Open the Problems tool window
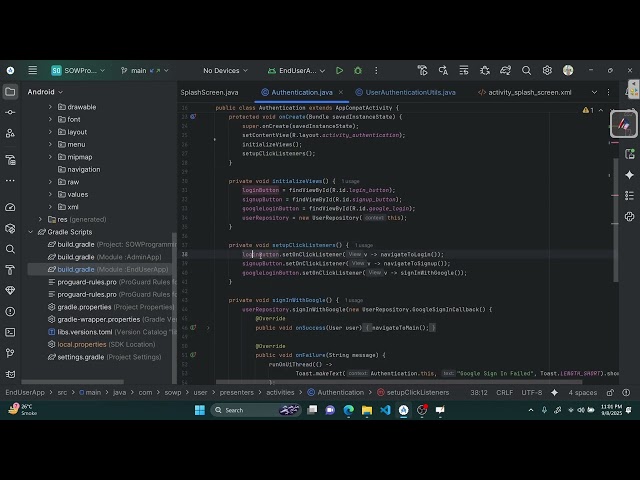 10,311
